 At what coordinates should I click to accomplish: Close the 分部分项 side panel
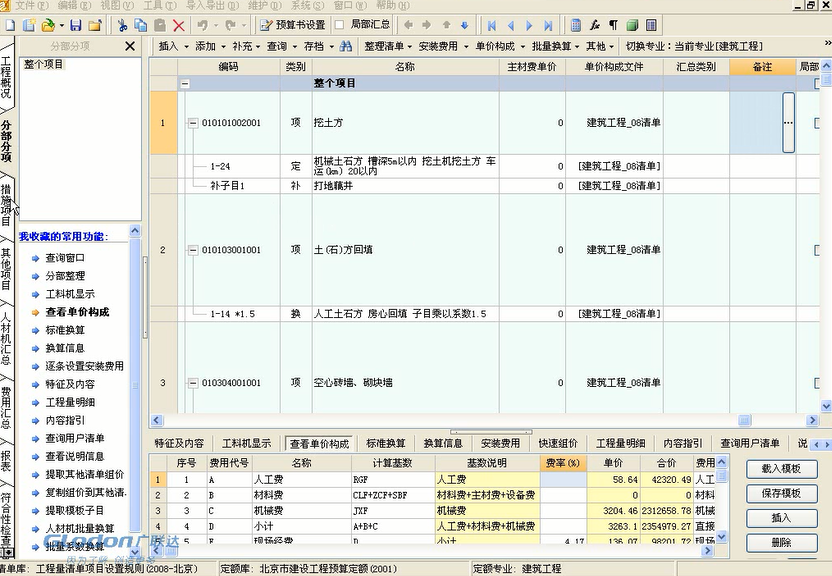pyautogui.click(x=129, y=46)
